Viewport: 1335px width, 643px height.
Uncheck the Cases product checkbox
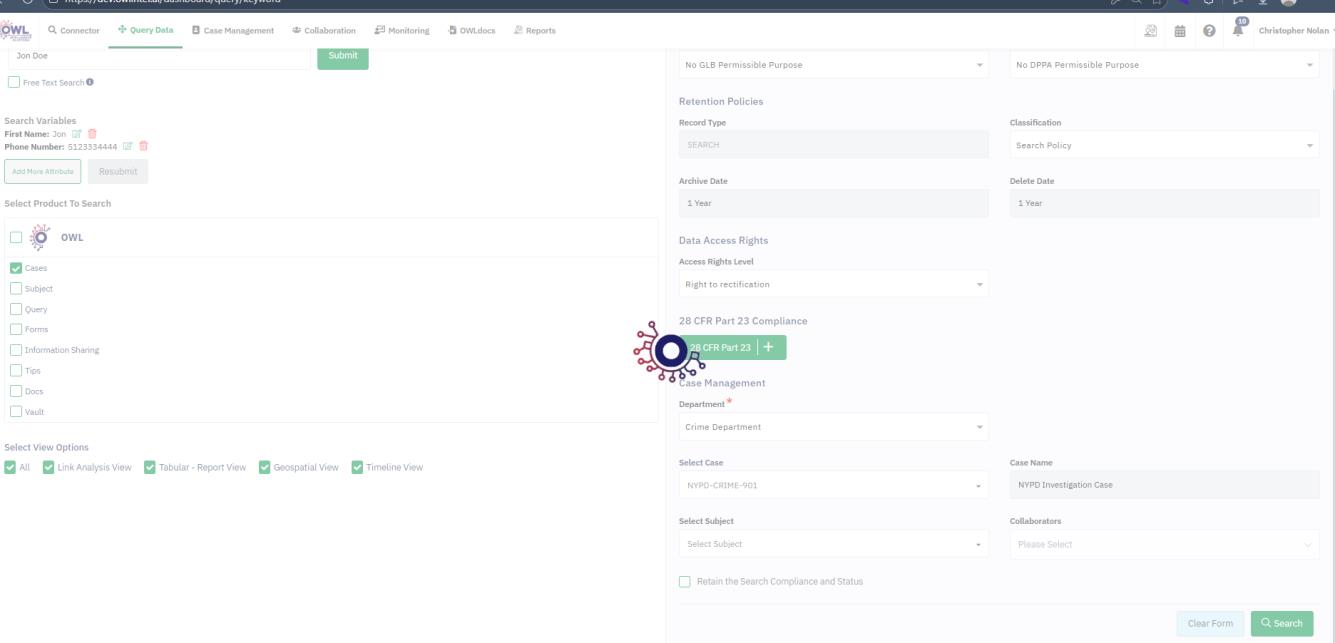(16, 268)
